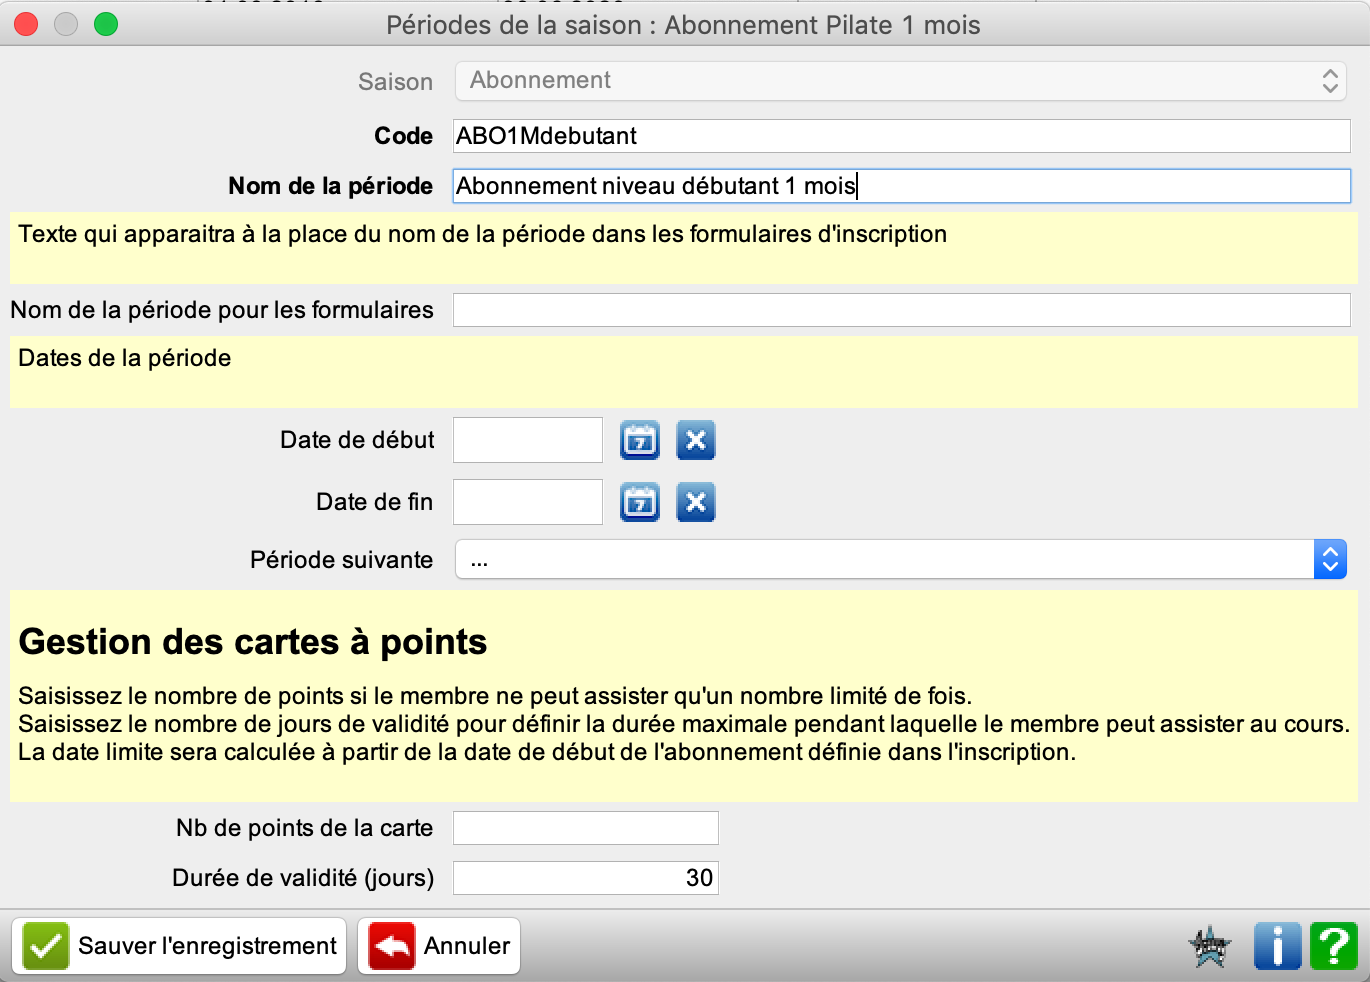Save with Sauver l'enregistrement button
Screen dimensions: 1370x982
[180, 946]
